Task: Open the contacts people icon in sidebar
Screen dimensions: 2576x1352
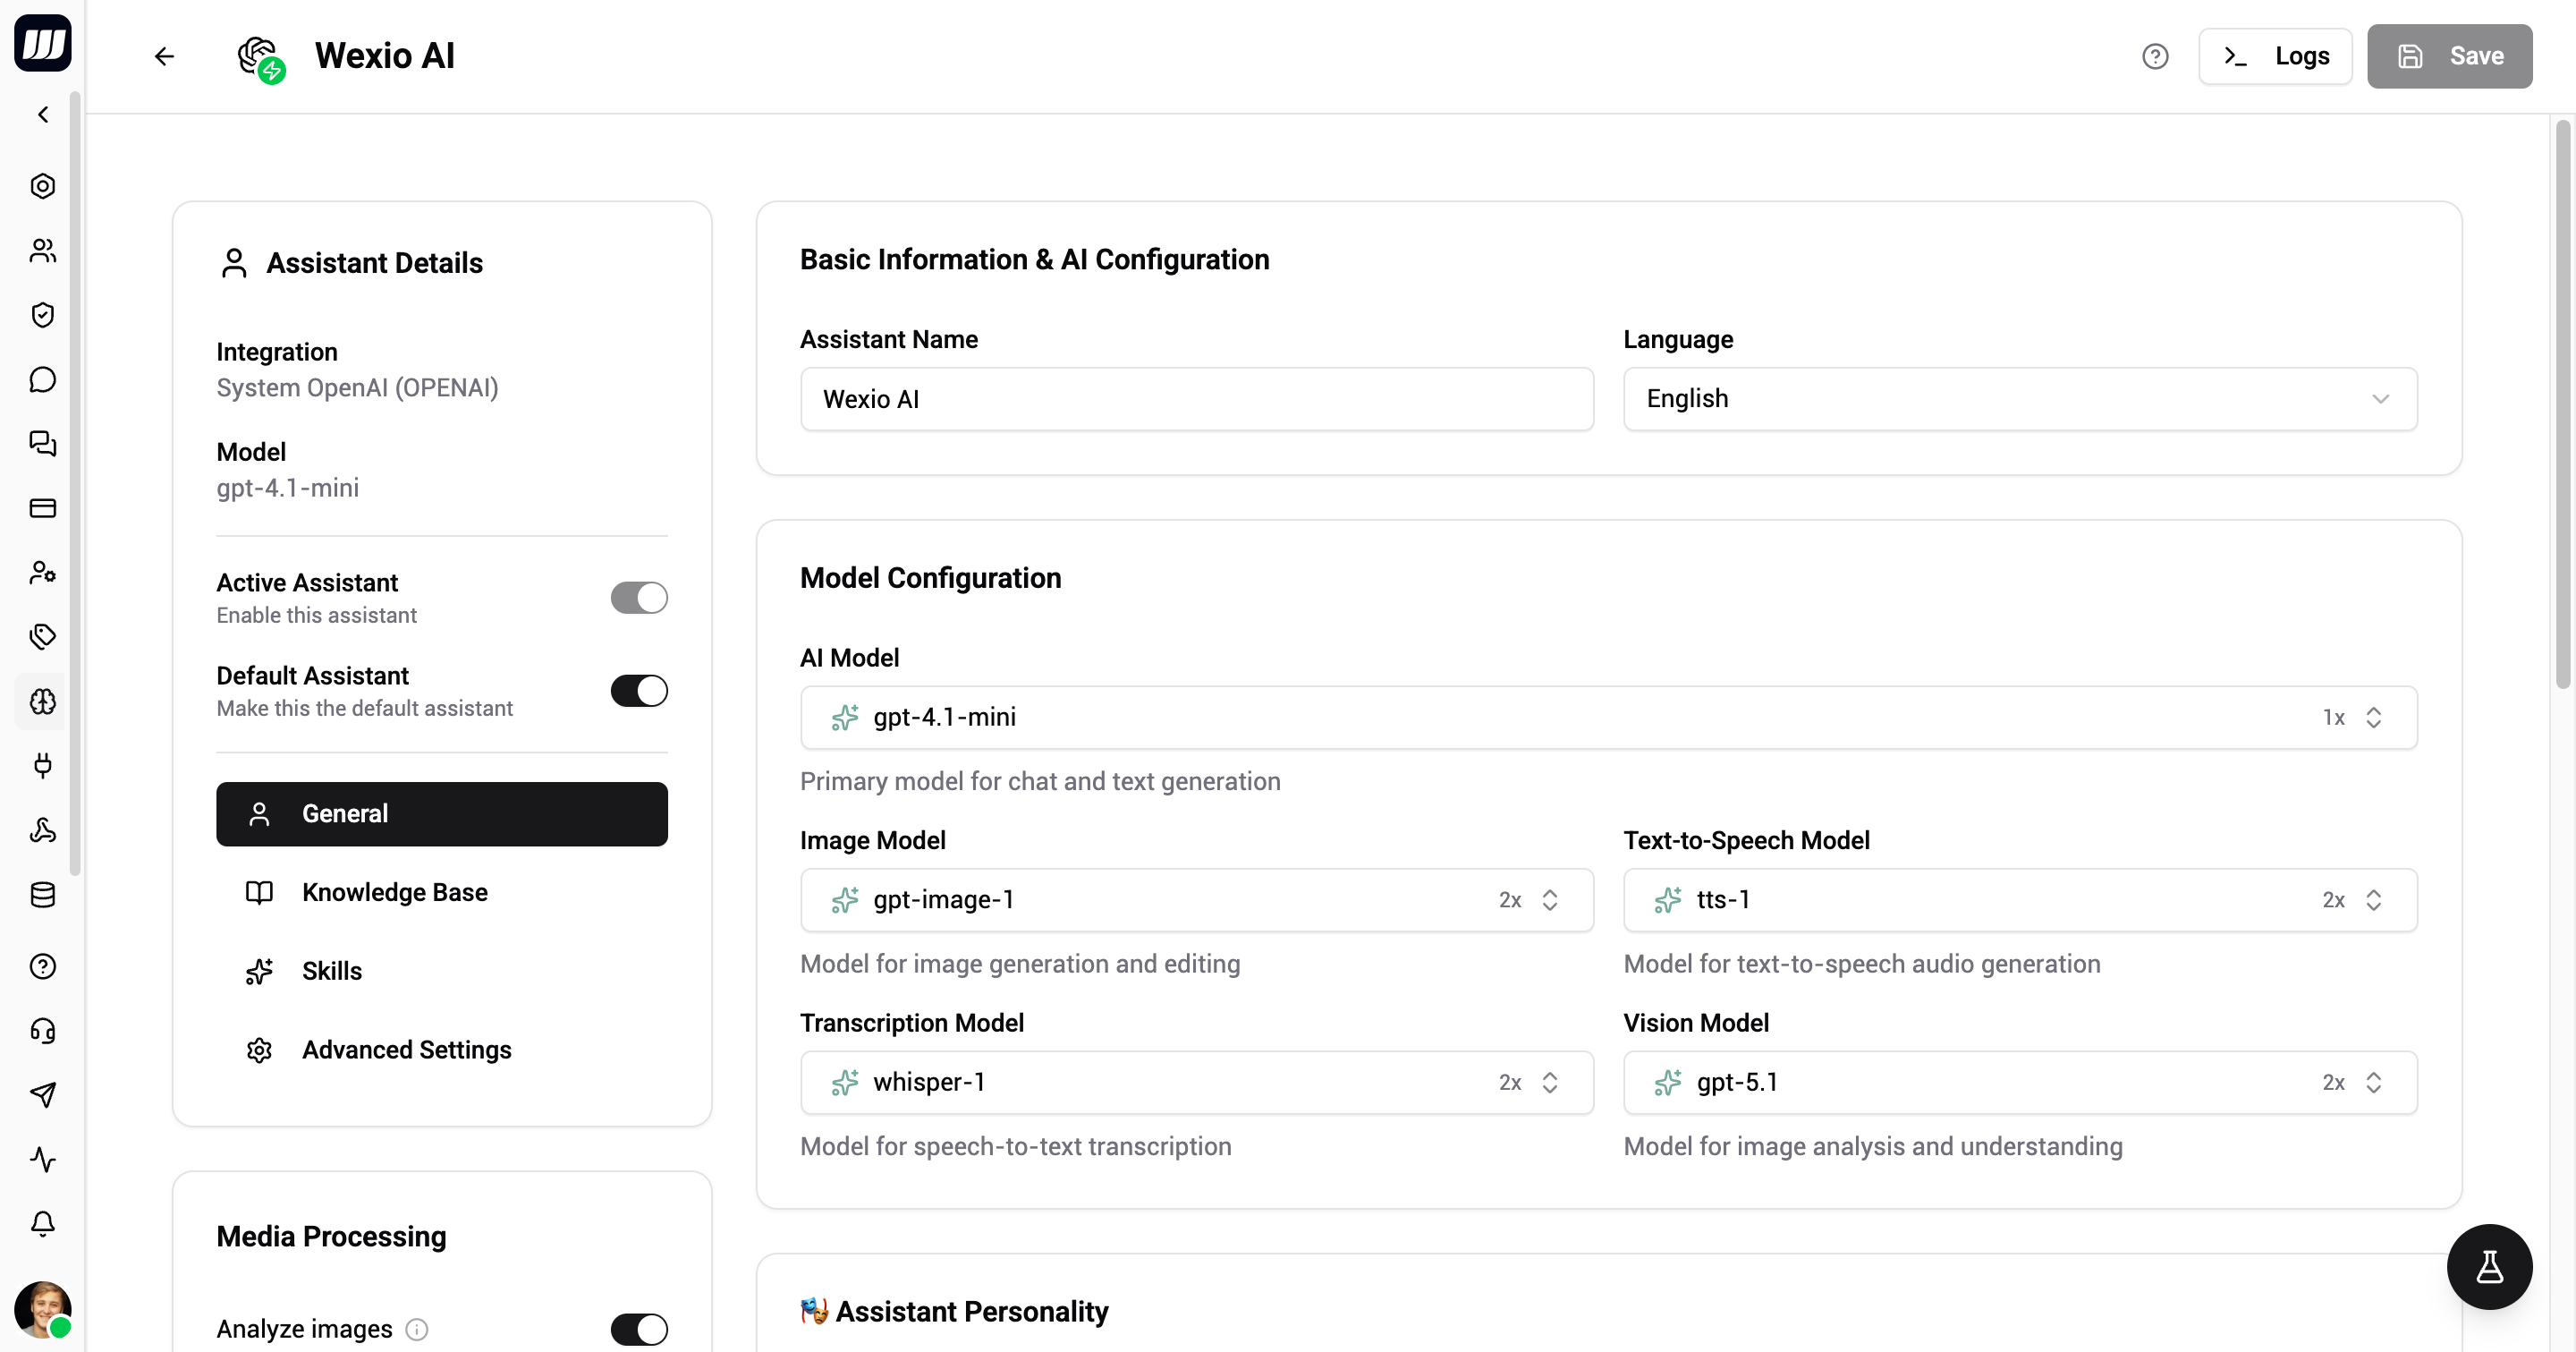Action: (x=43, y=250)
